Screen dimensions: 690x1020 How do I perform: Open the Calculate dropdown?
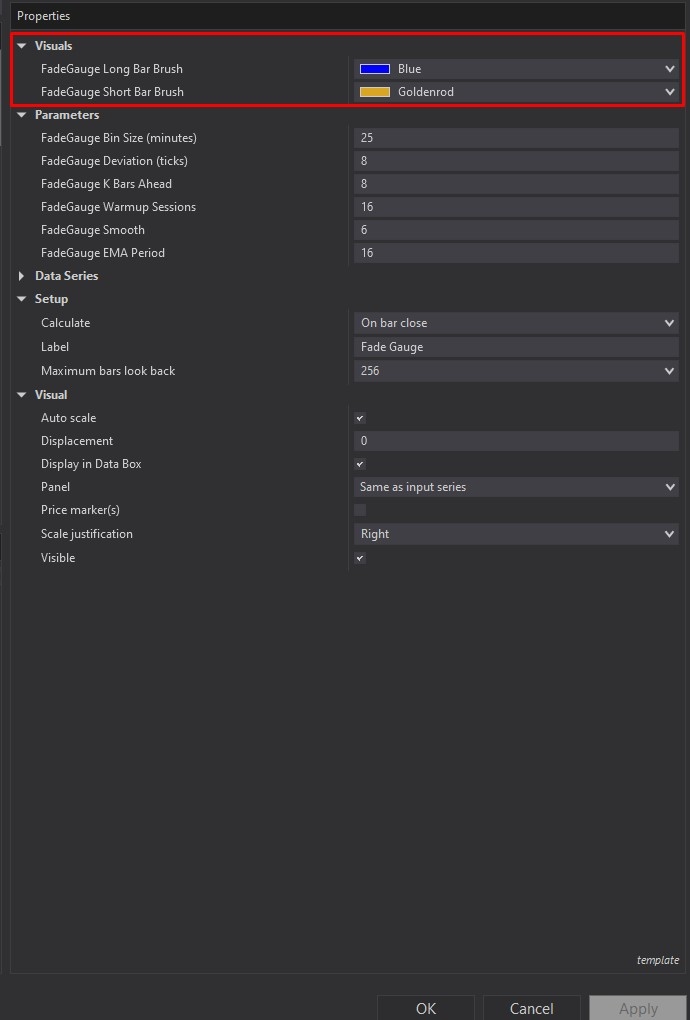click(x=669, y=323)
